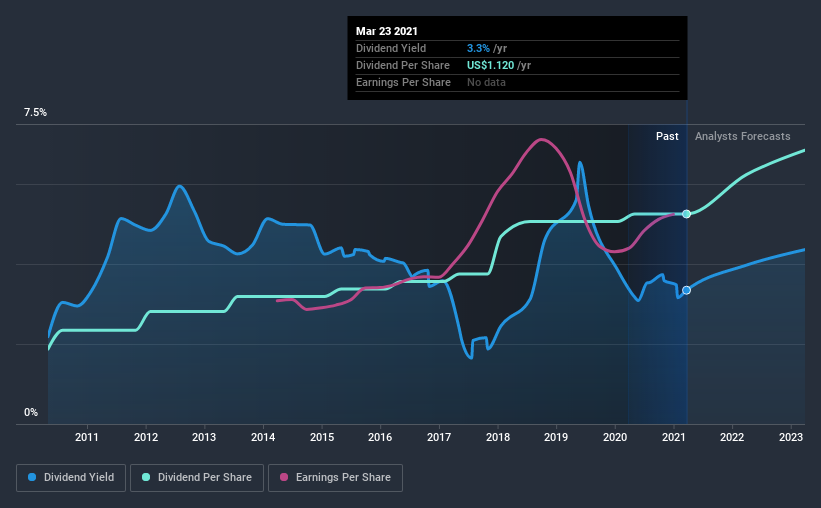
Task: Toggle the Dividend Yield legend button
Action: pos(71,478)
